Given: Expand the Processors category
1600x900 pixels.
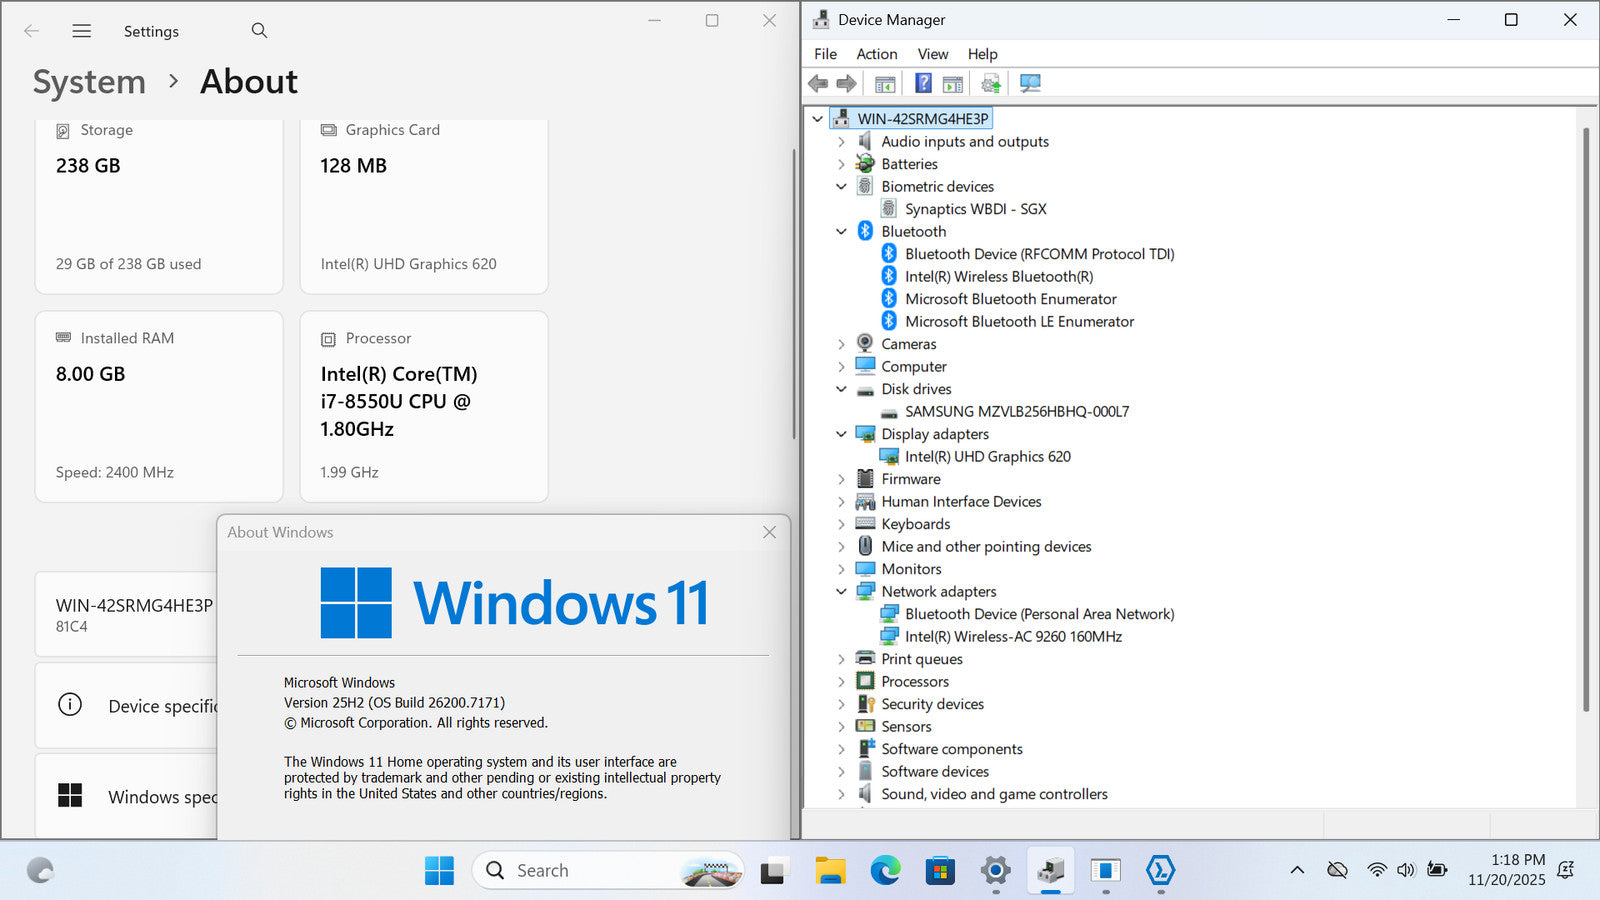Looking at the screenshot, I should [841, 682].
